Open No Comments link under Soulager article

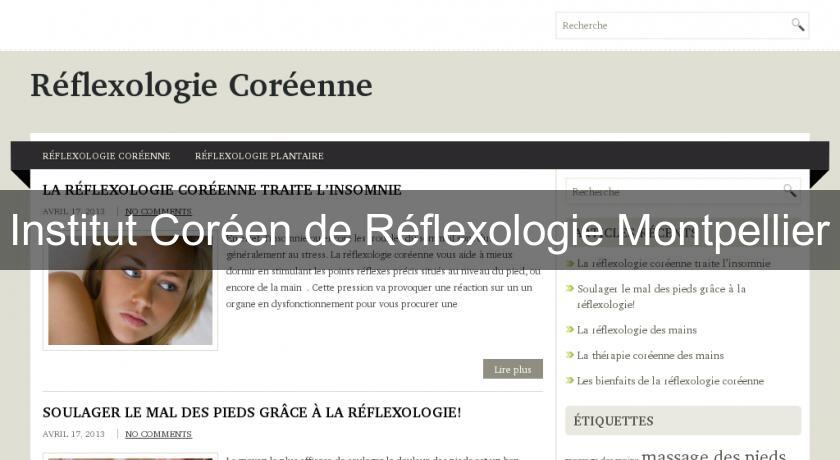[158, 434]
